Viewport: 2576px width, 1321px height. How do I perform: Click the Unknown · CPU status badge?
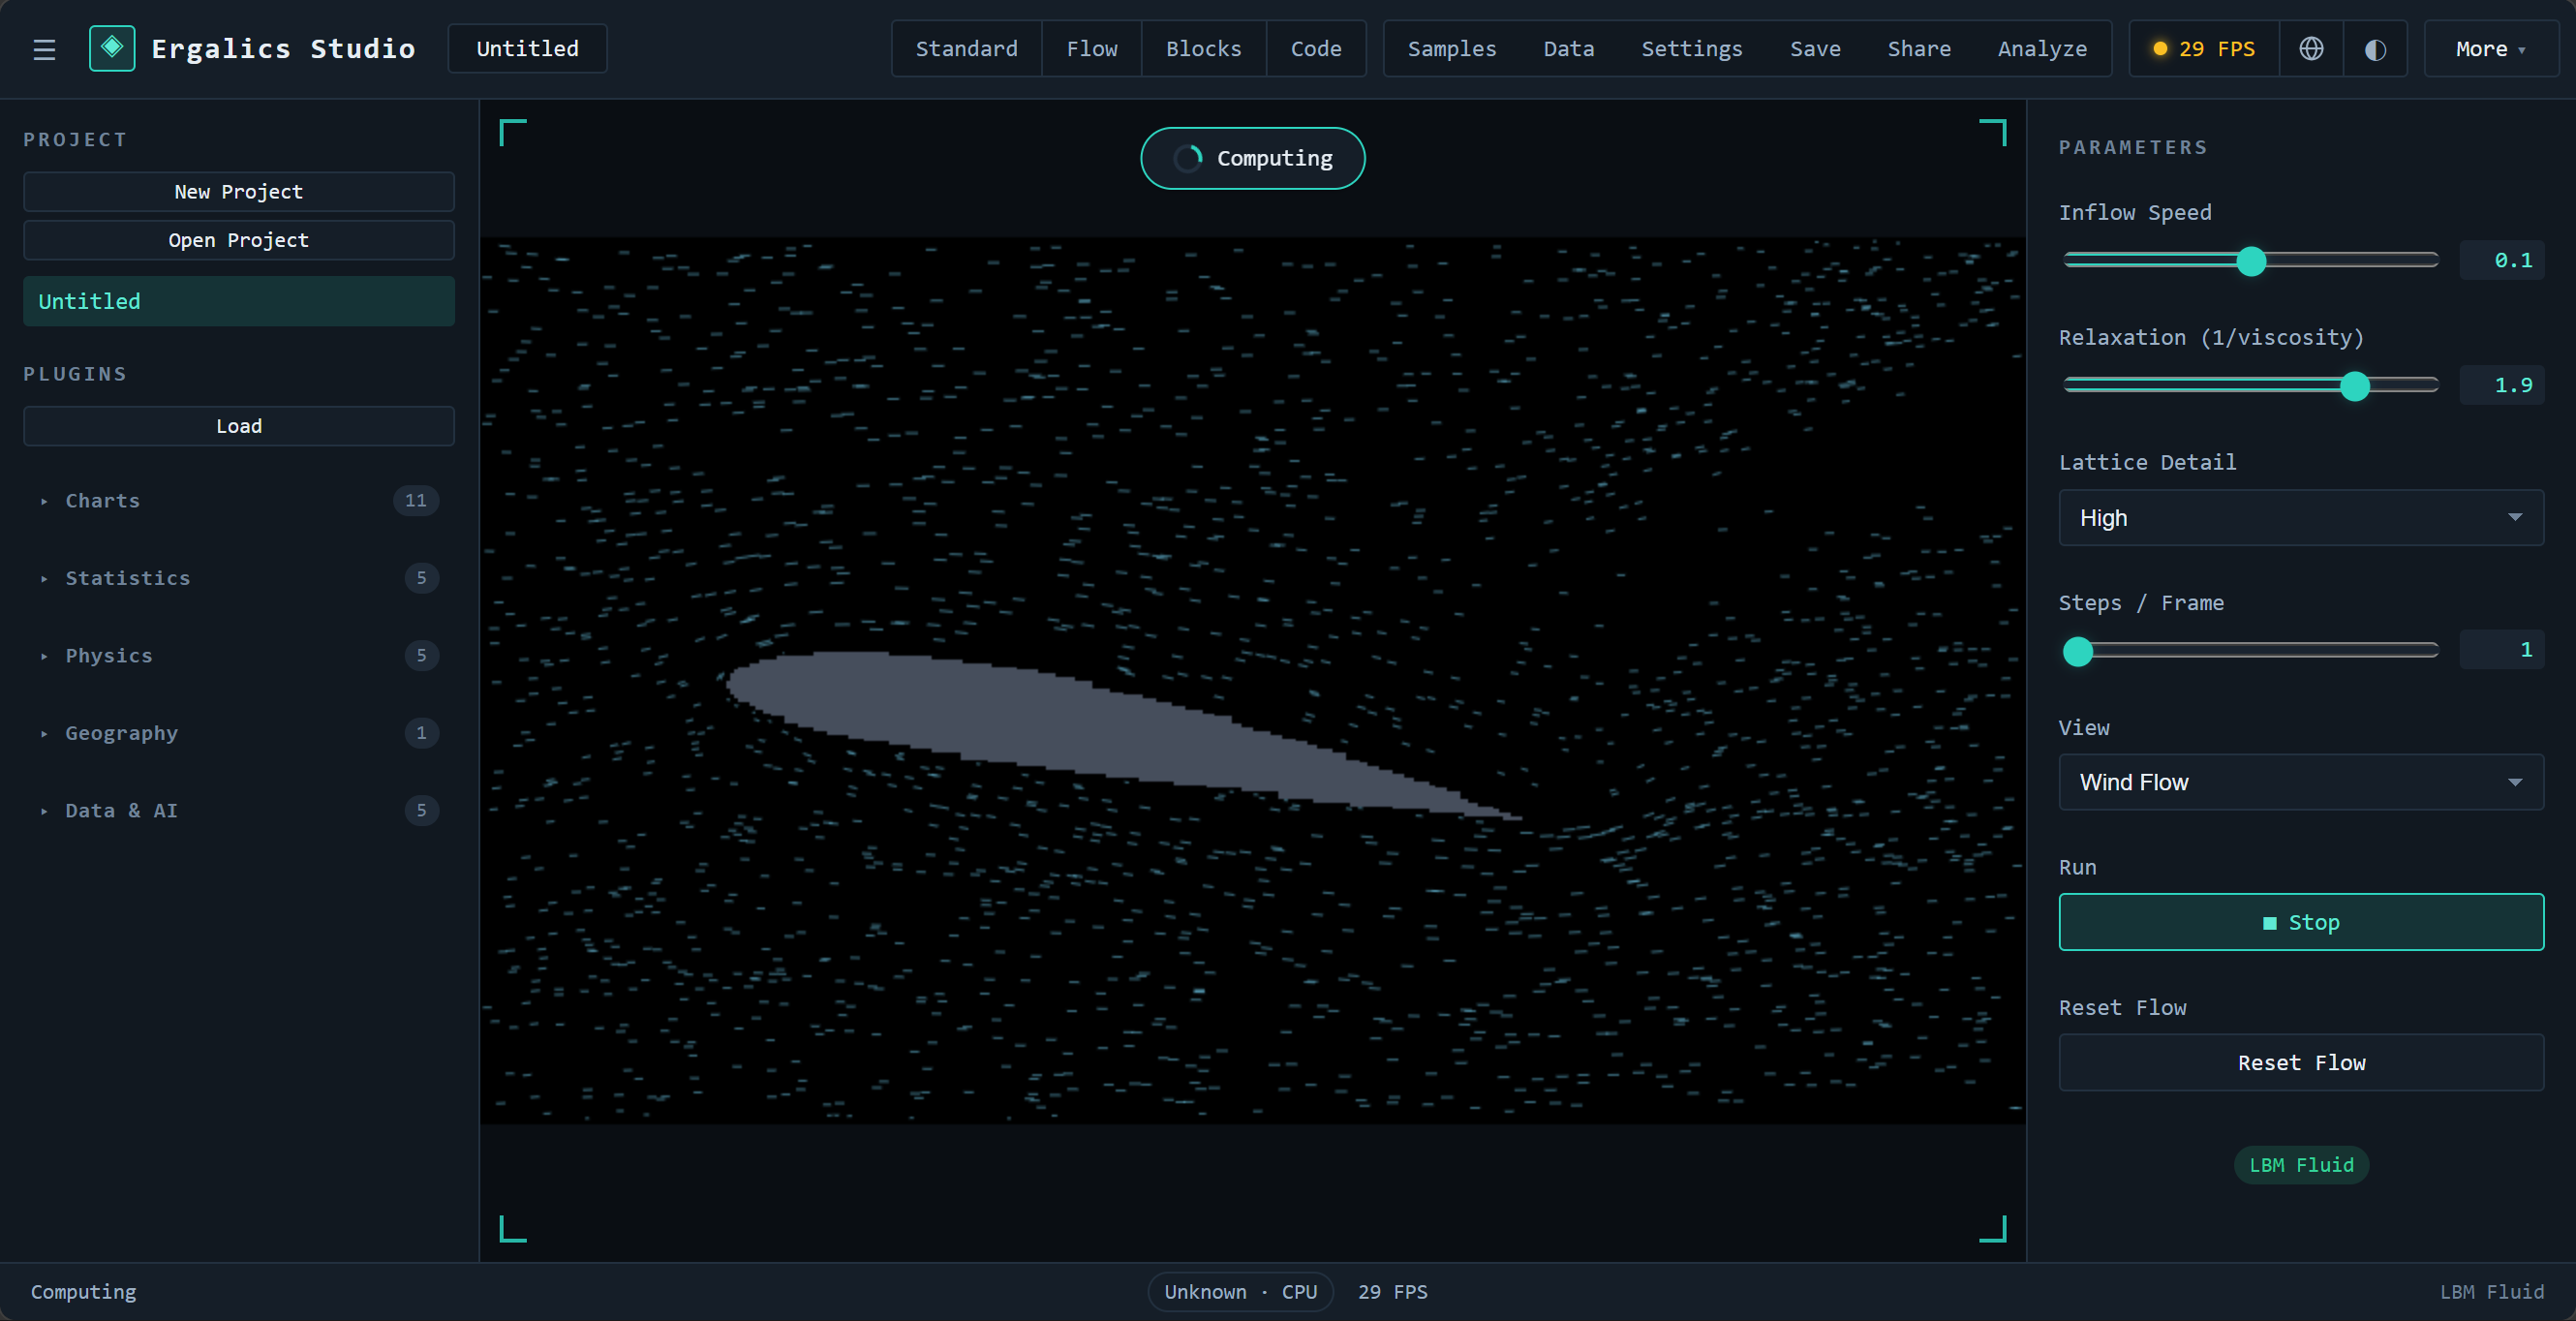[1240, 1292]
